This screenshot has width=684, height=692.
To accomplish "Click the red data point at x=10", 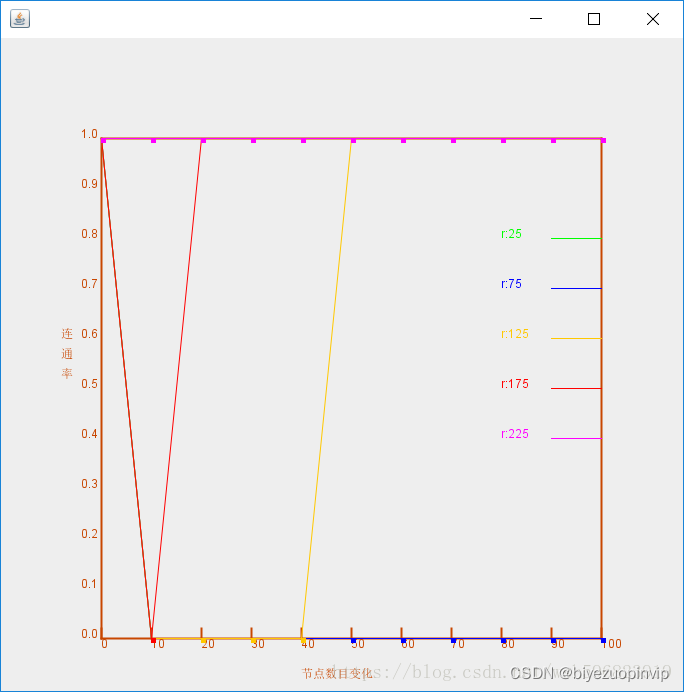I will [x=153, y=640].
